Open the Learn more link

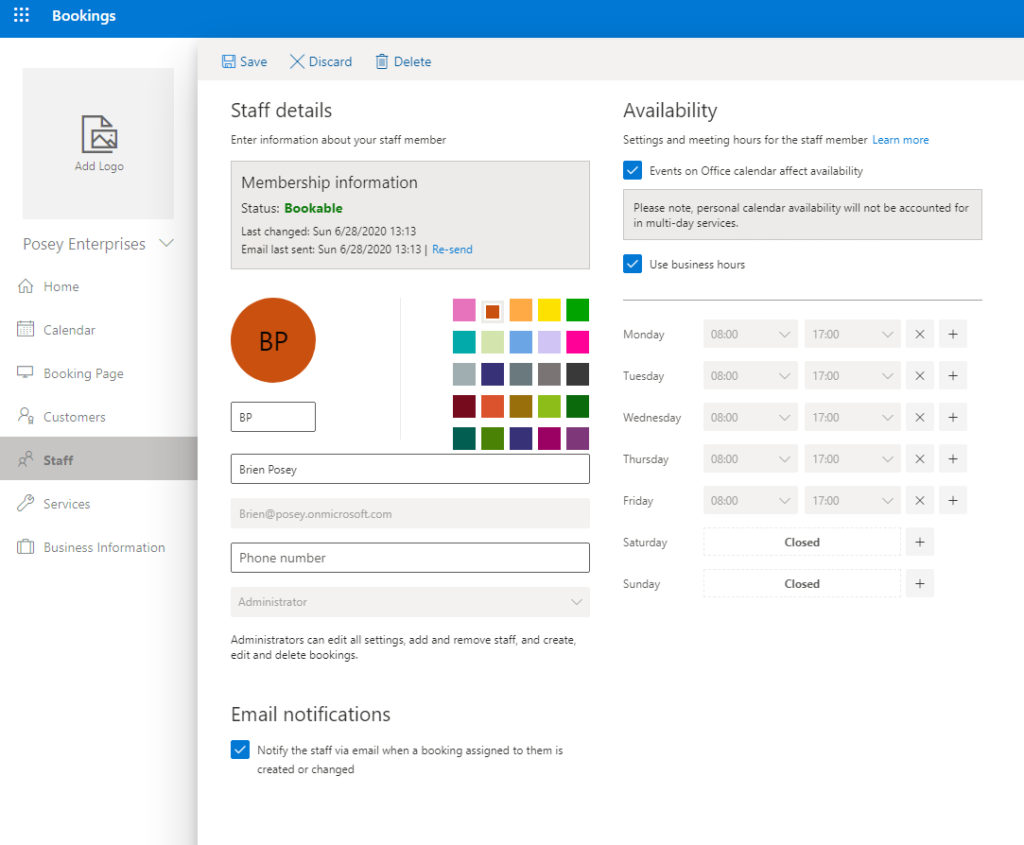(900, 140)
